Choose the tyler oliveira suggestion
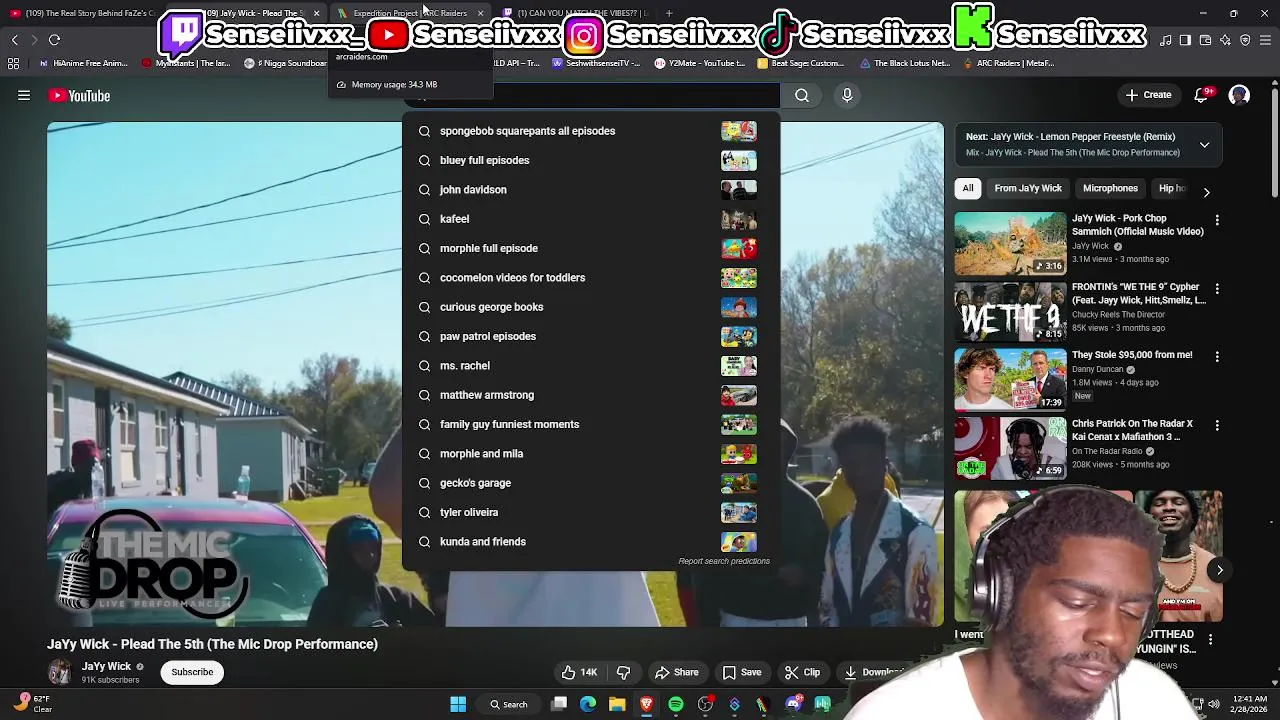The width and height of the screenshot is (1280, 720). [x=590, y=512]
